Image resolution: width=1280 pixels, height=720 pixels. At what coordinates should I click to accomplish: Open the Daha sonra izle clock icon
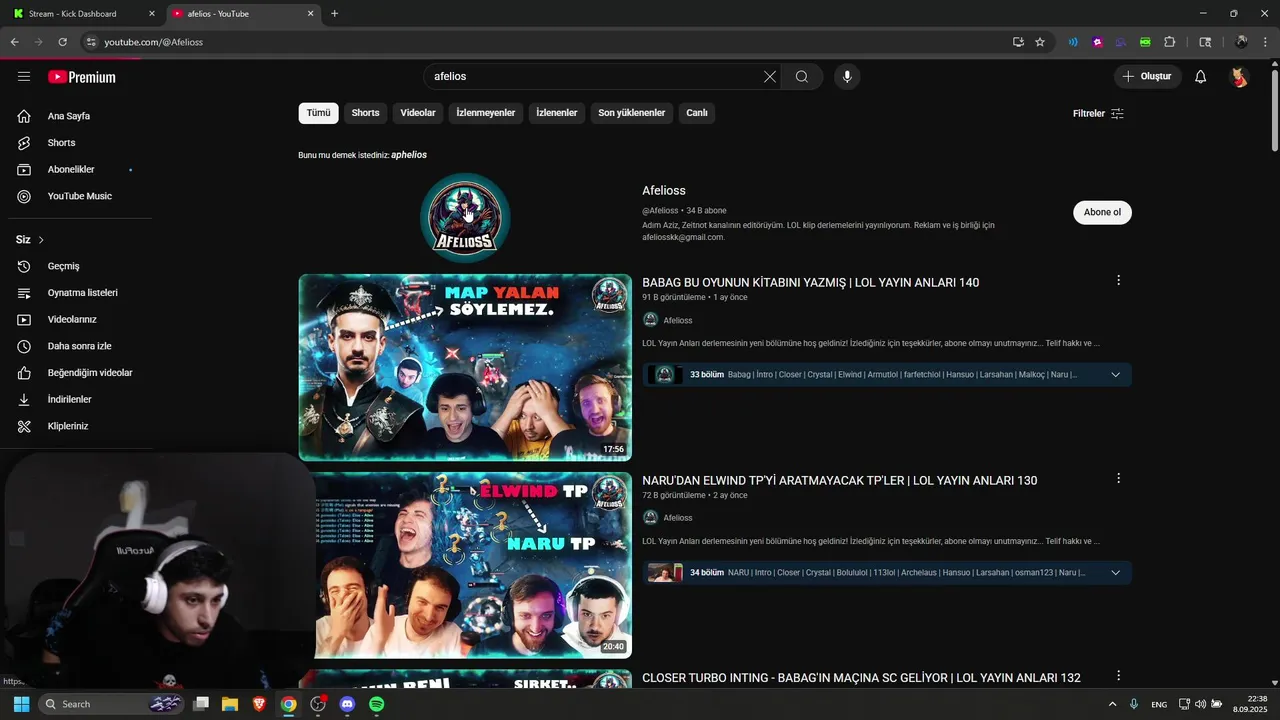(24, 346)
